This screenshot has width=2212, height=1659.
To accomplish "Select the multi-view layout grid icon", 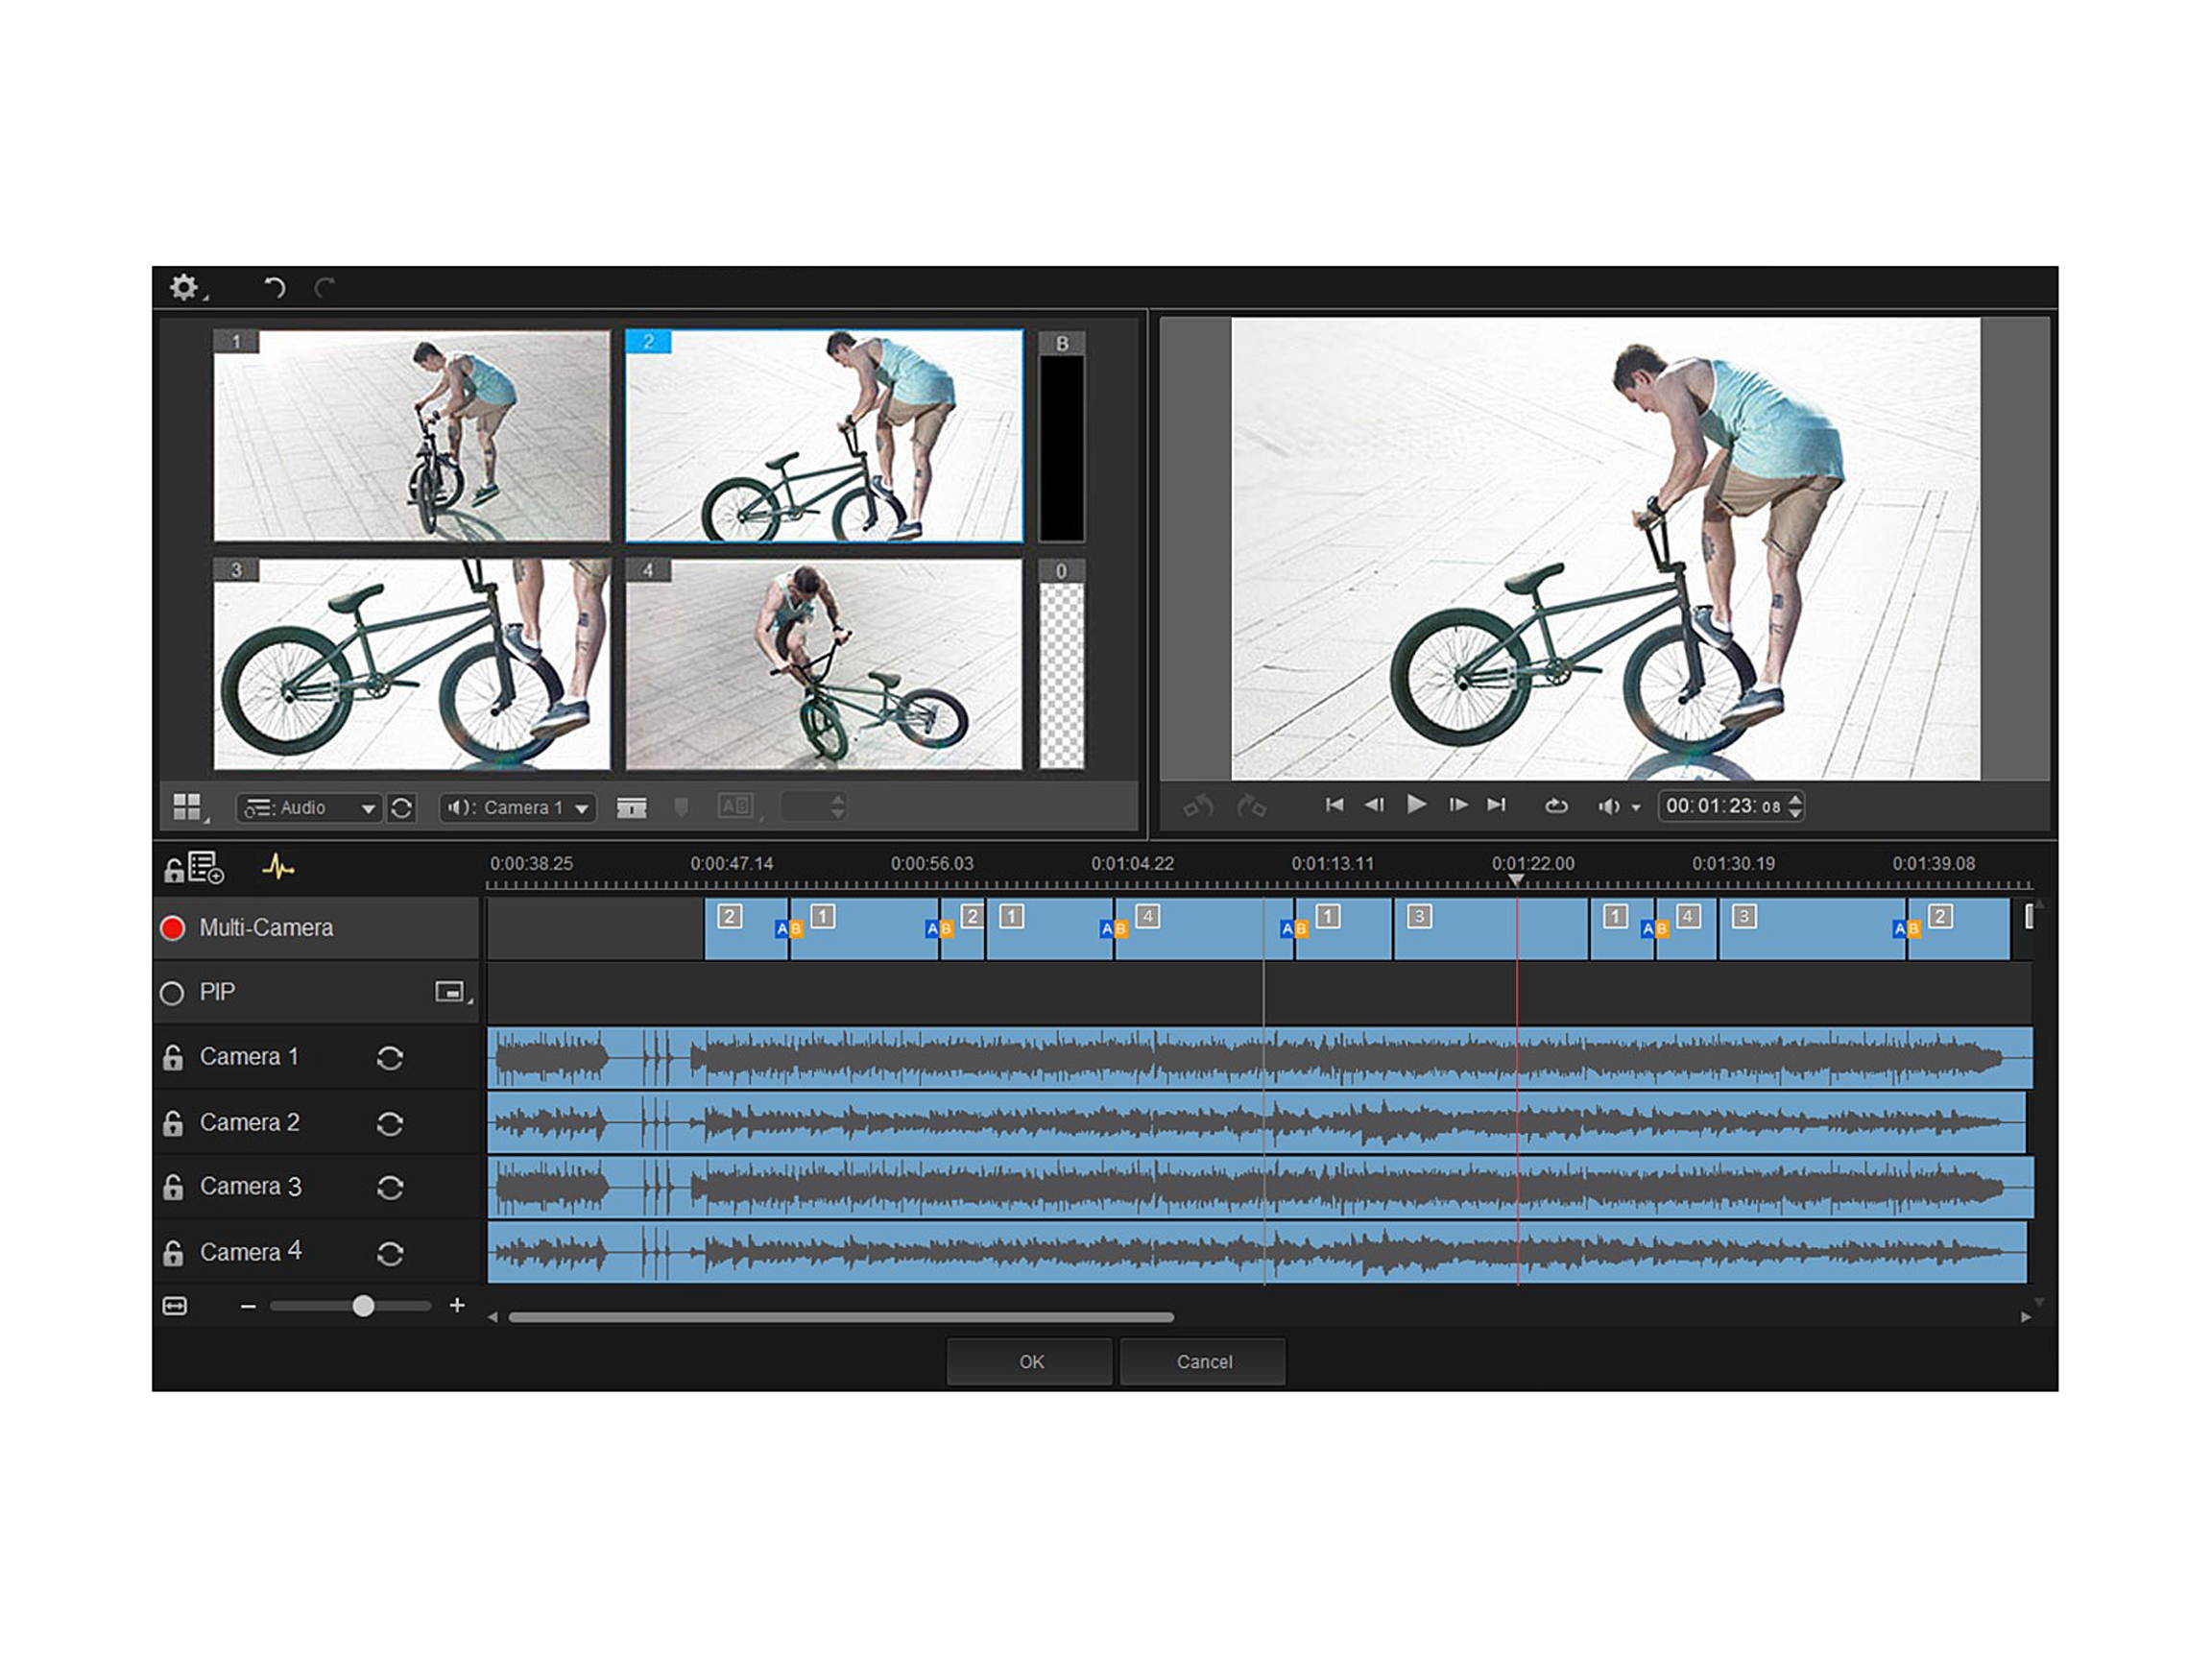I will 190,806.
